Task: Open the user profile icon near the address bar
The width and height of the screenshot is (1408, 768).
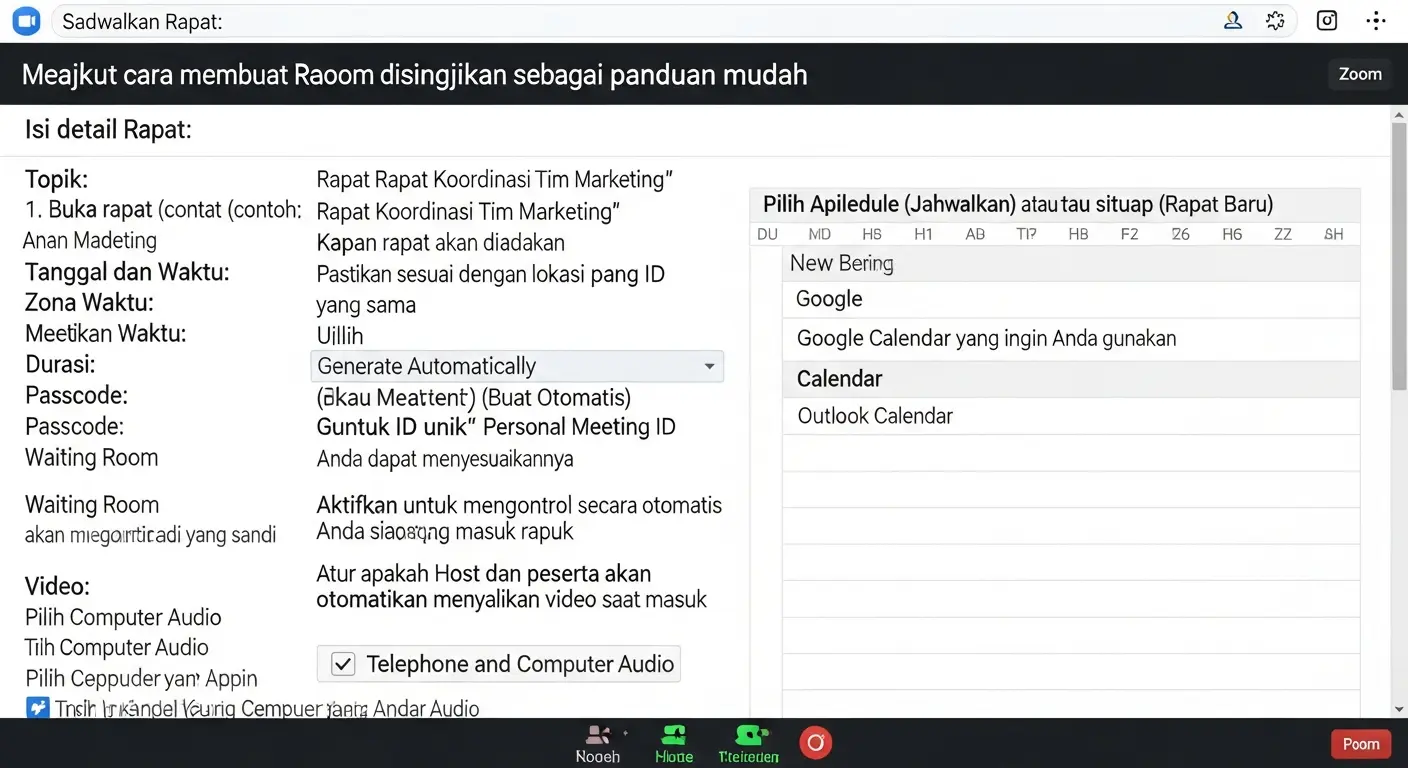Action: 1232,20
